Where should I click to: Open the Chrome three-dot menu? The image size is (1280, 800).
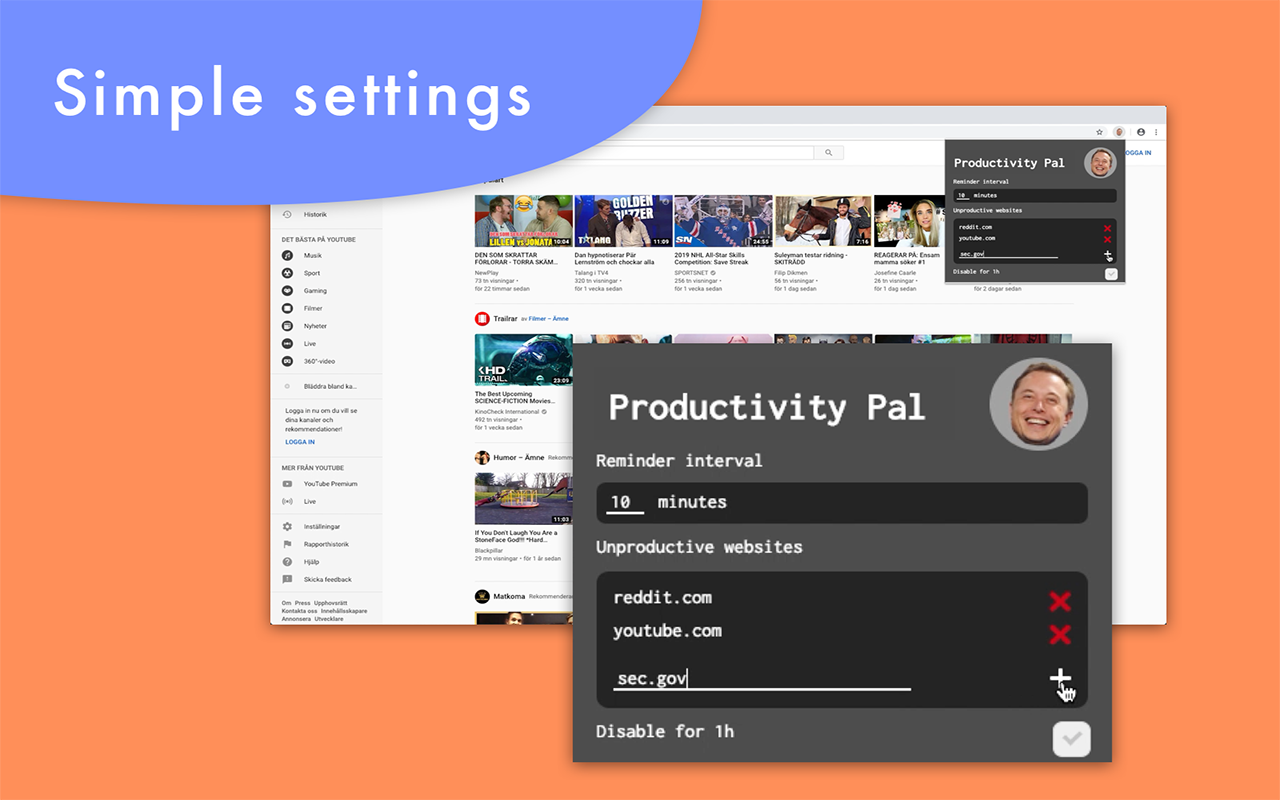pyautogui.click(x=1157, y=132)
